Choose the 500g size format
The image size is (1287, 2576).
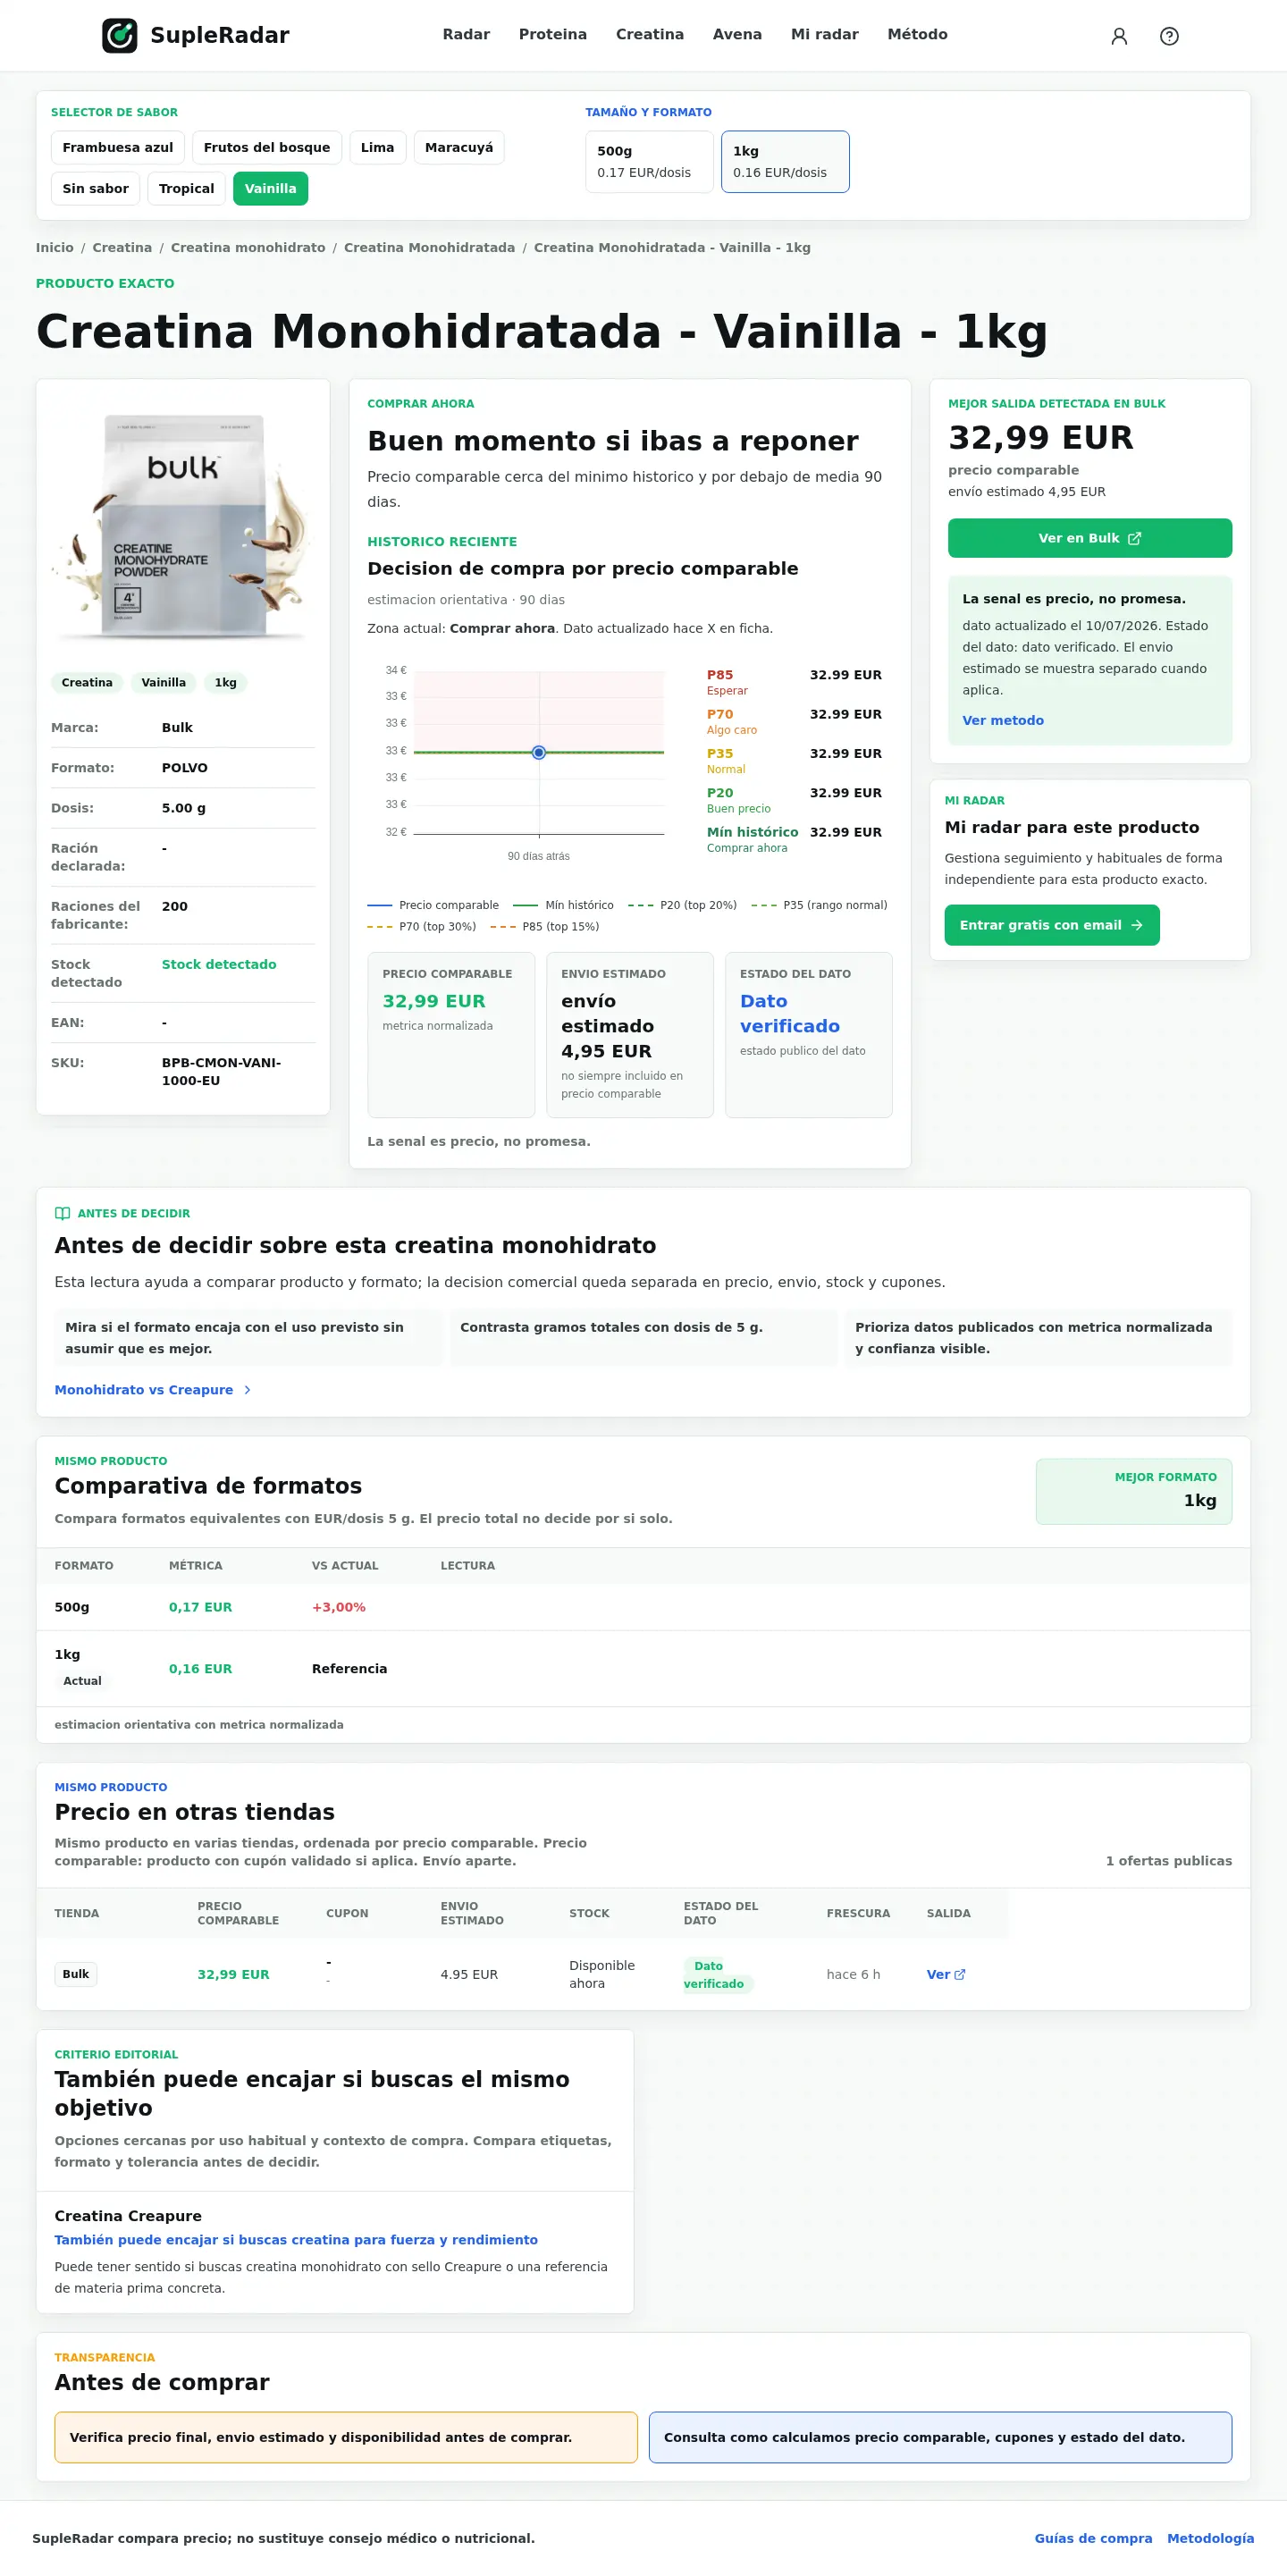pyautogui.click(x=649, y=161)
